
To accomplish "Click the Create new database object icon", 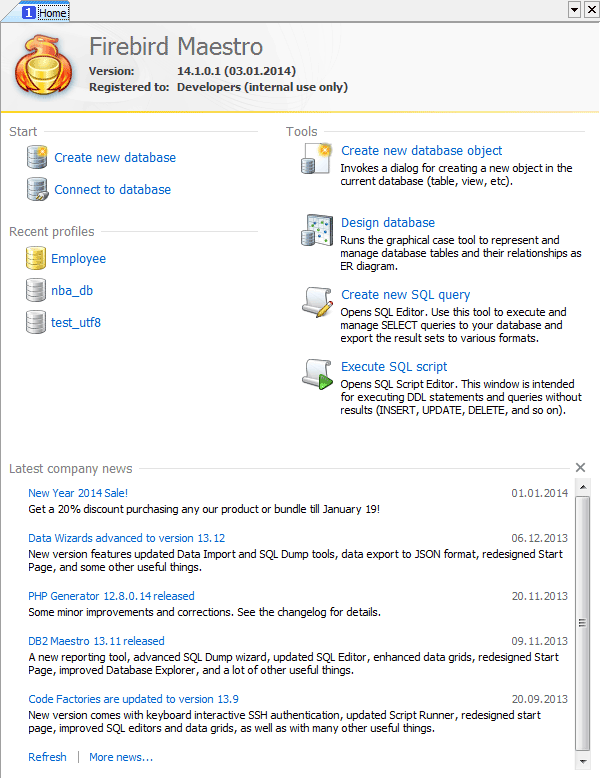I will click(317, 159).
